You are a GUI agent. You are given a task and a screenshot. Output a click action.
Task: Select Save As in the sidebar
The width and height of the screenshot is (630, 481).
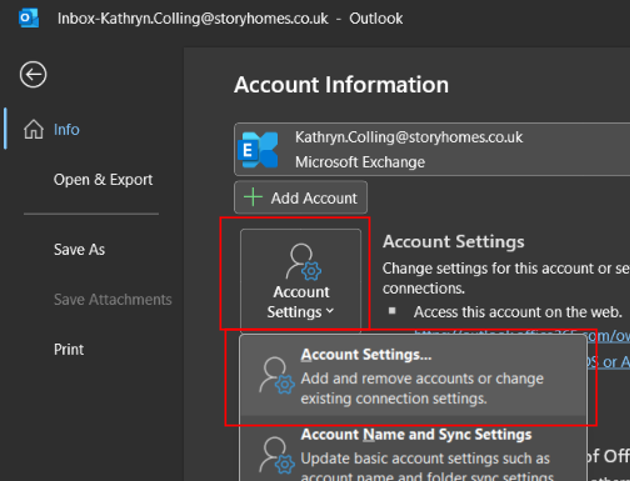pyautogui.click(x=79, y=250)
